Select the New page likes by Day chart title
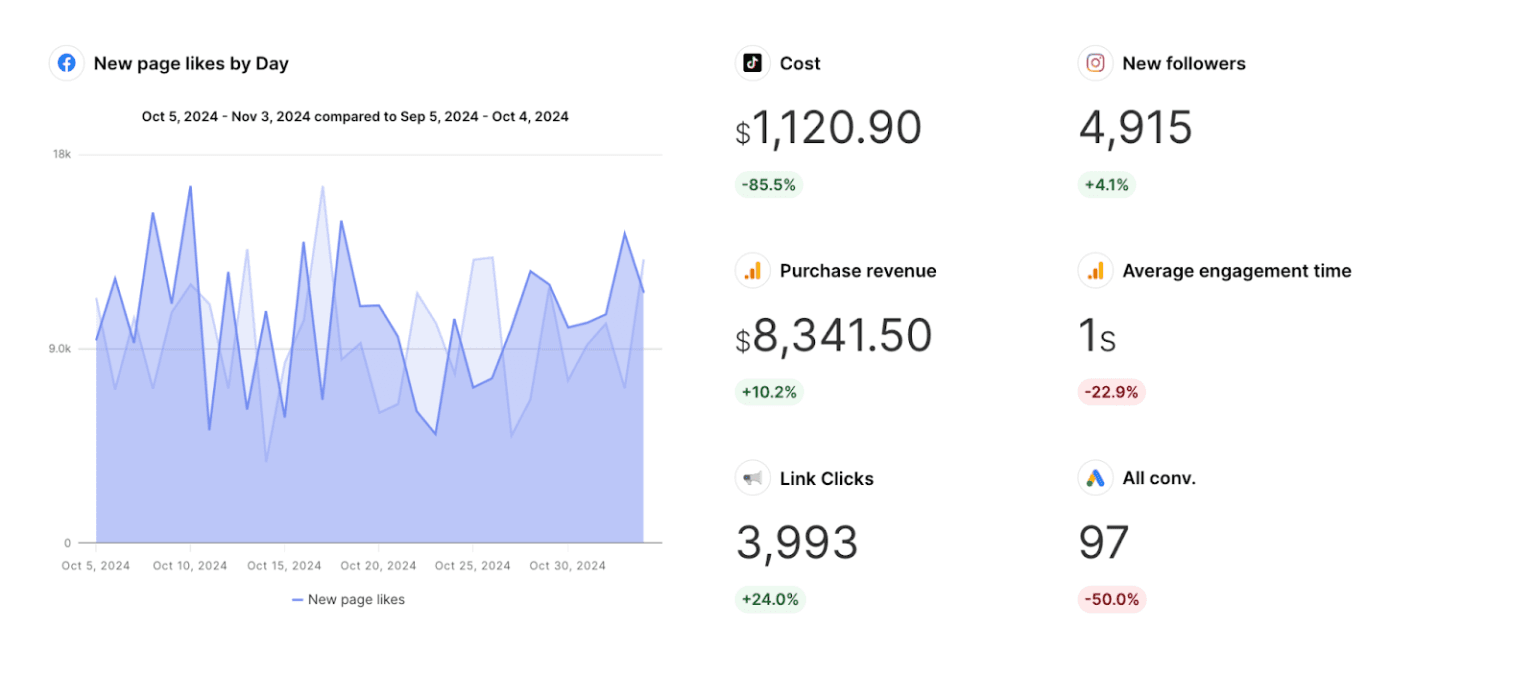The height and width of the screenshot is (677, 1536). [x=190, y=63]
